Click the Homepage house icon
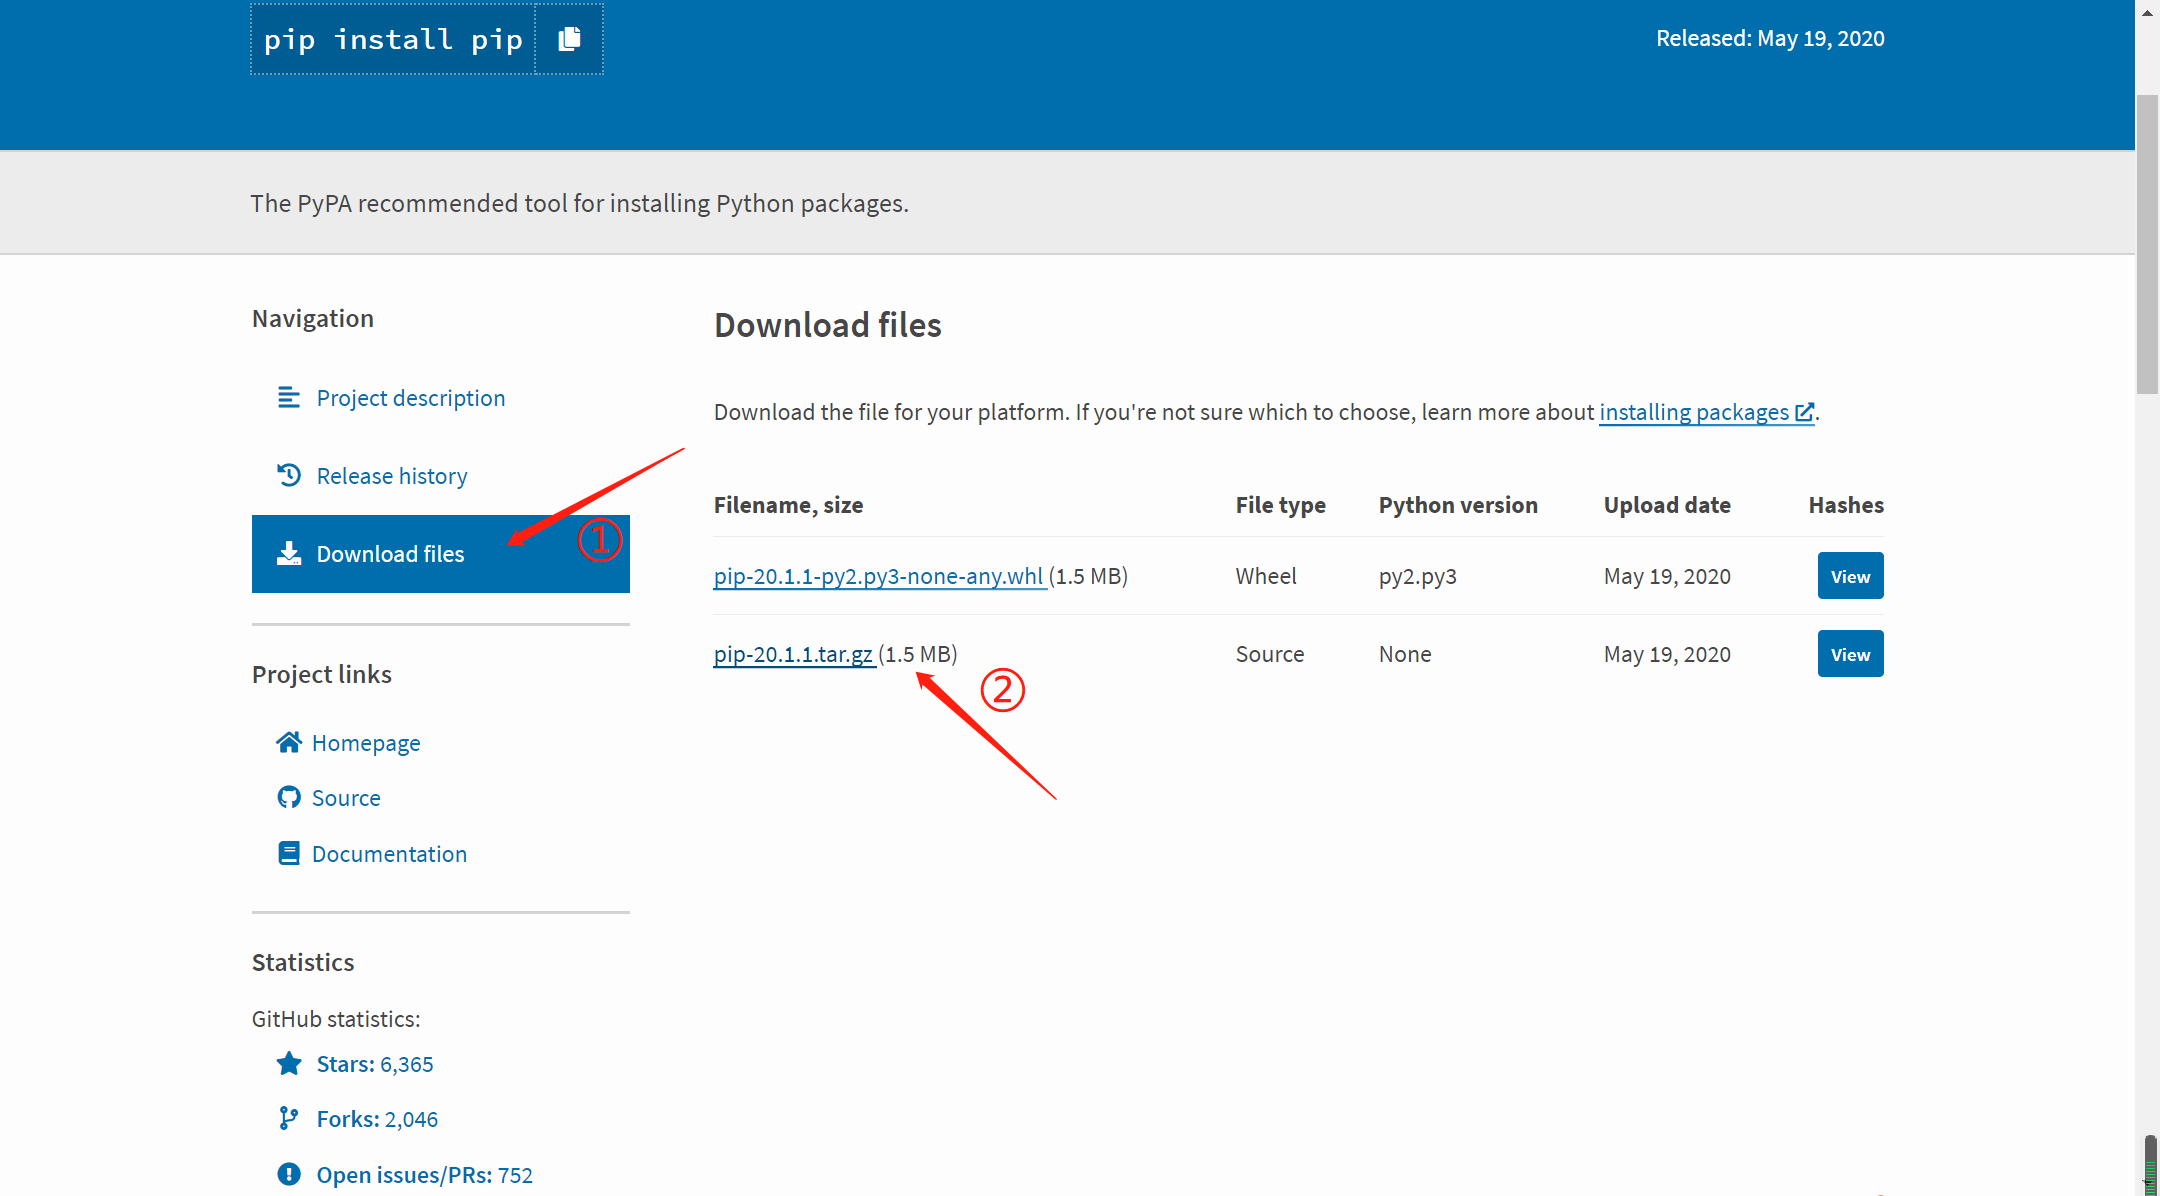 tap(289, 742)
